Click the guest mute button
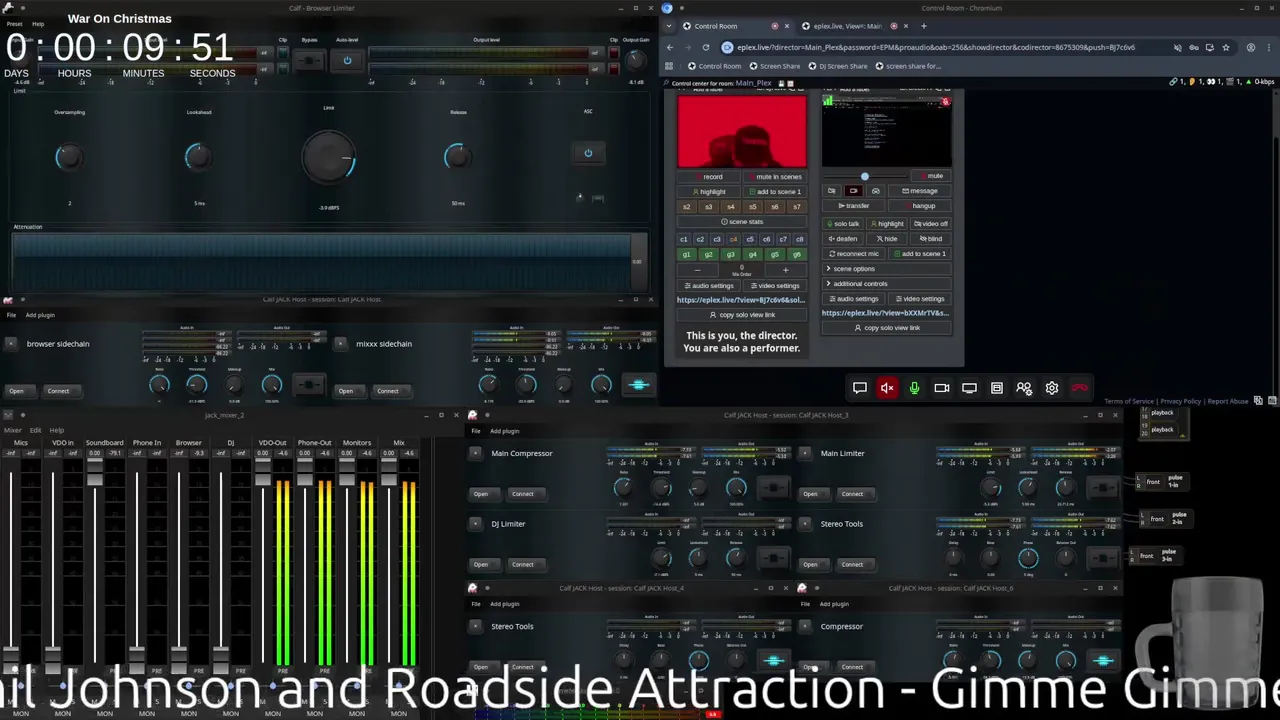Screen dimensions: 1280x720 click(x=932, y=176)
